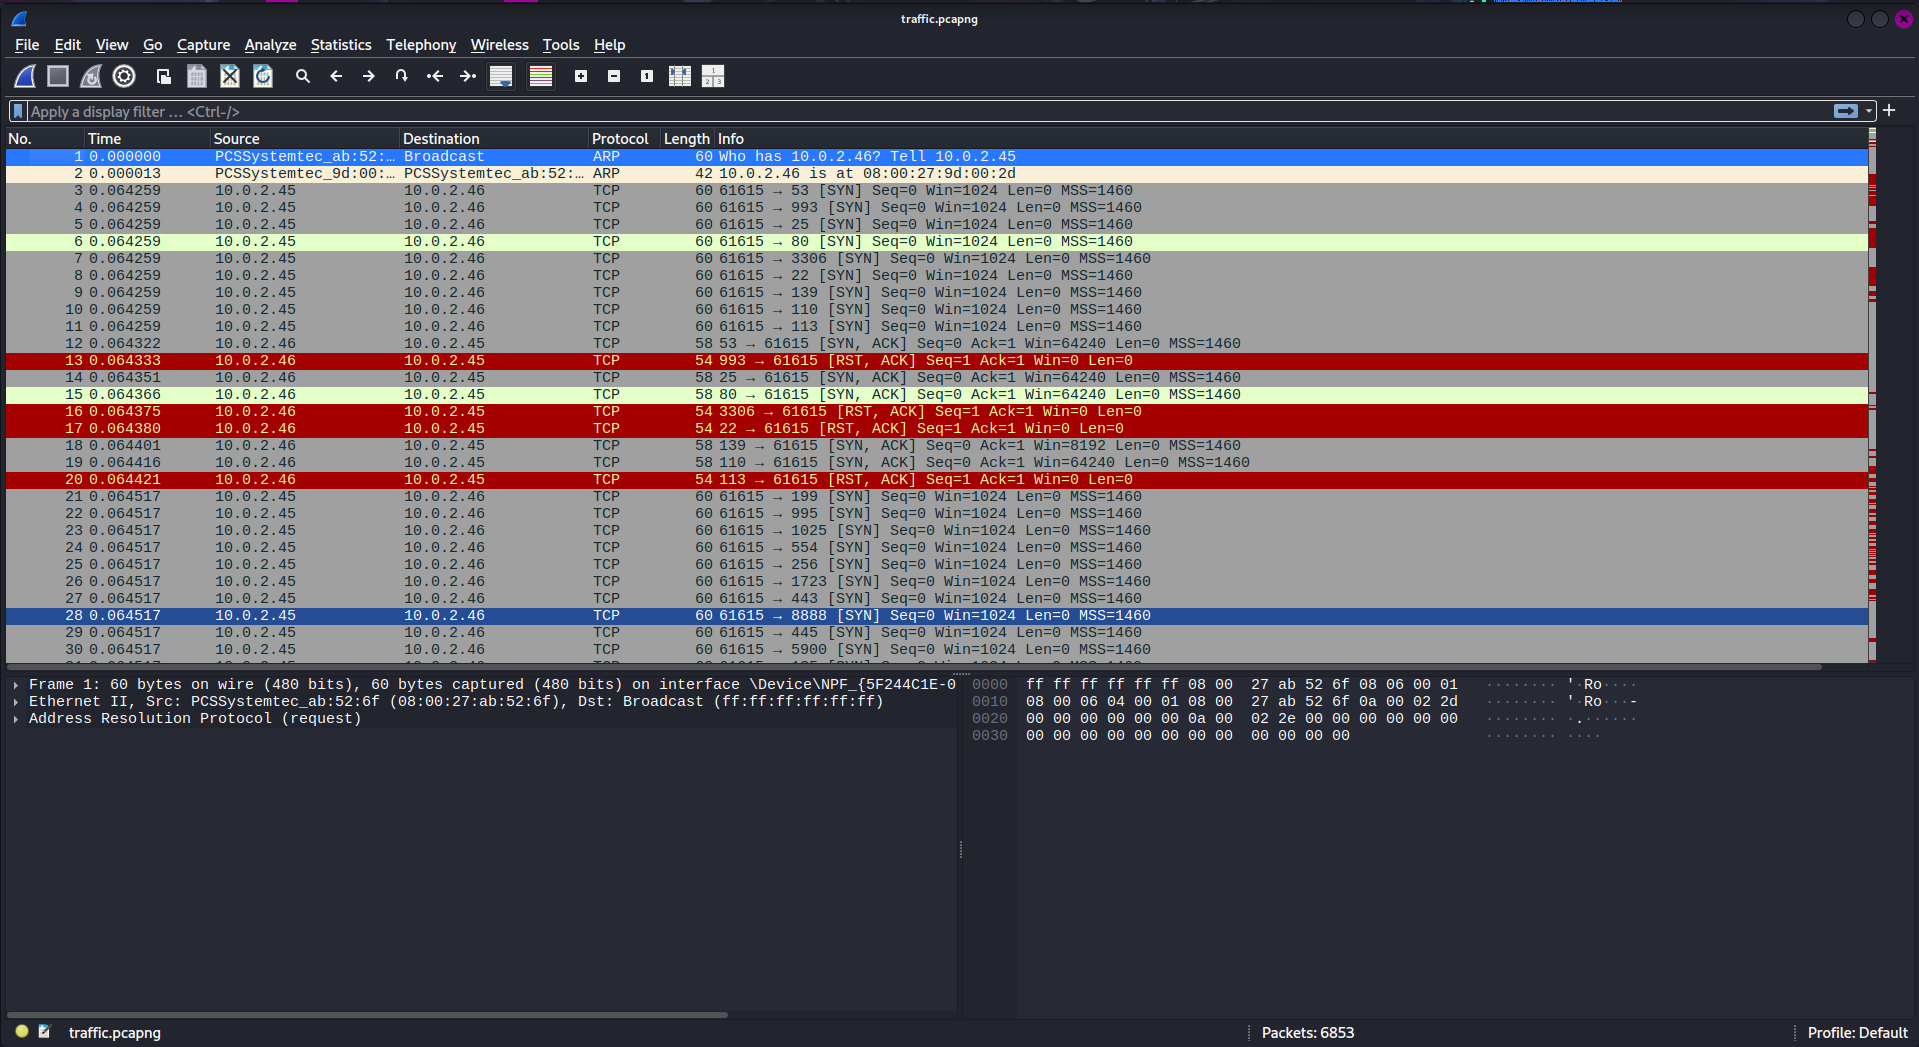Go to the first packet icon
Screen dimensions: 1919x1047
point(435,76)
